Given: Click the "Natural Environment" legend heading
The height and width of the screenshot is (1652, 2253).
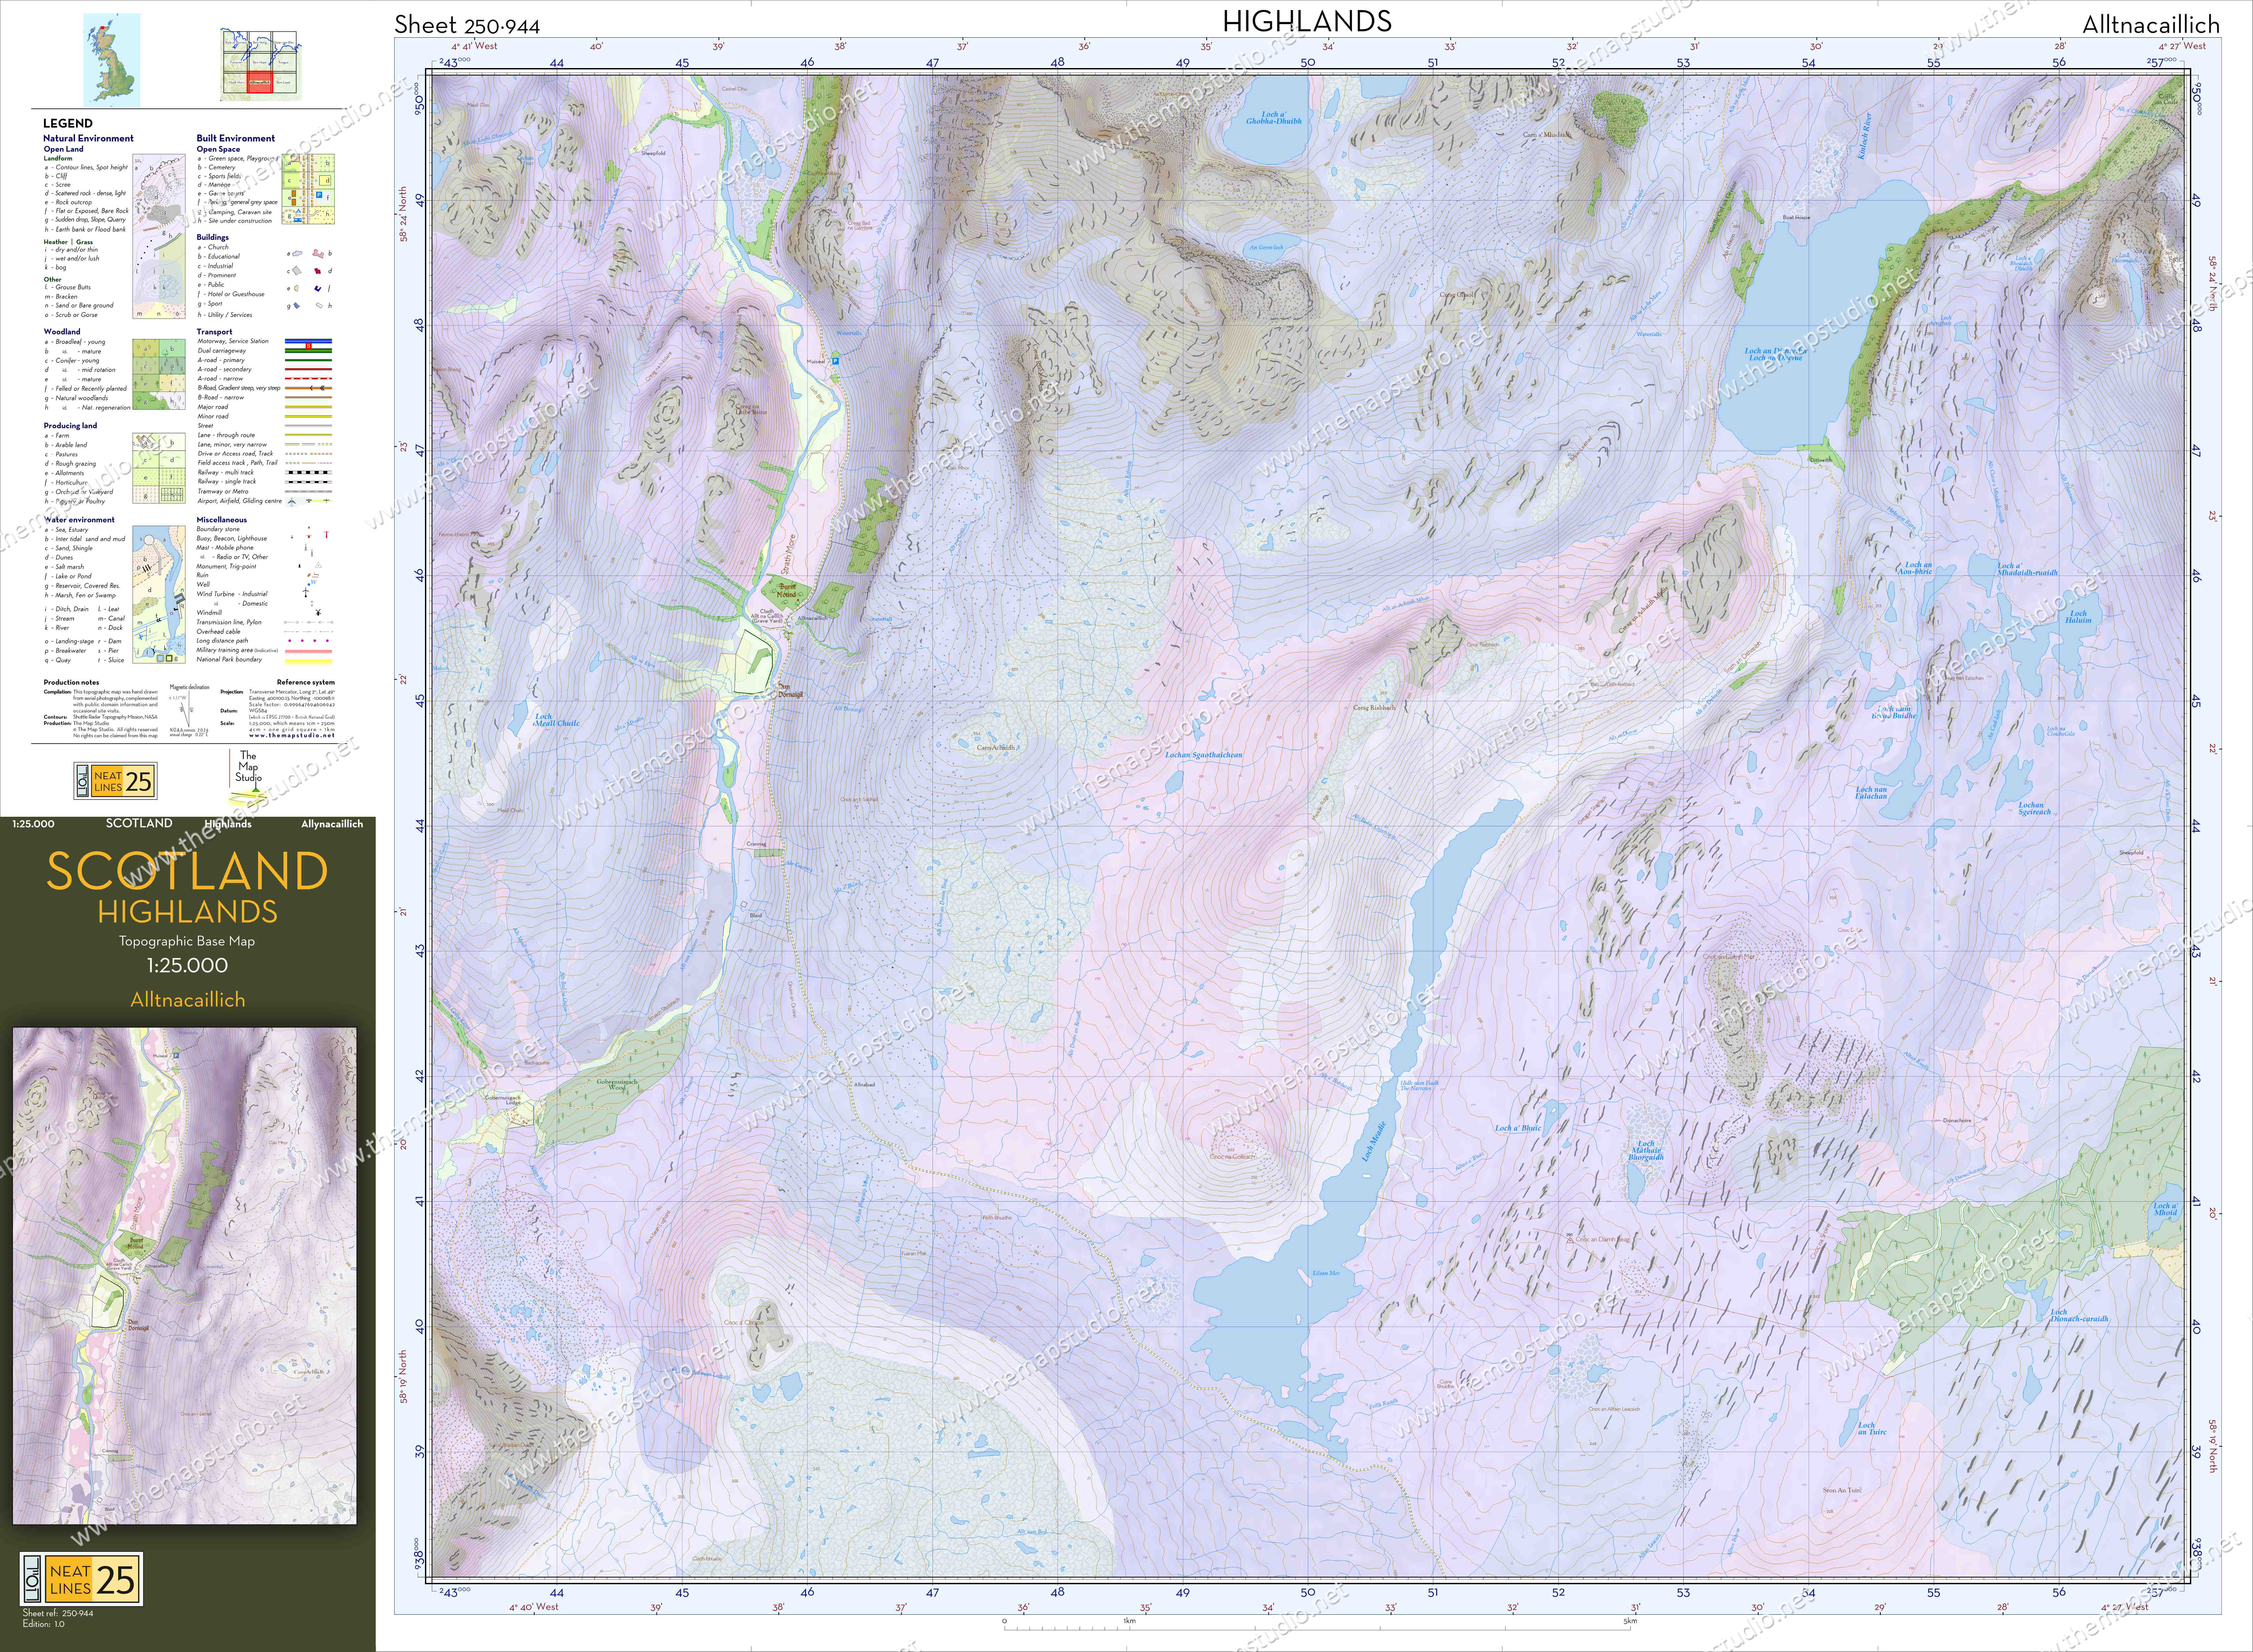Looking at the screenshot, I should [x=88, y=138].
